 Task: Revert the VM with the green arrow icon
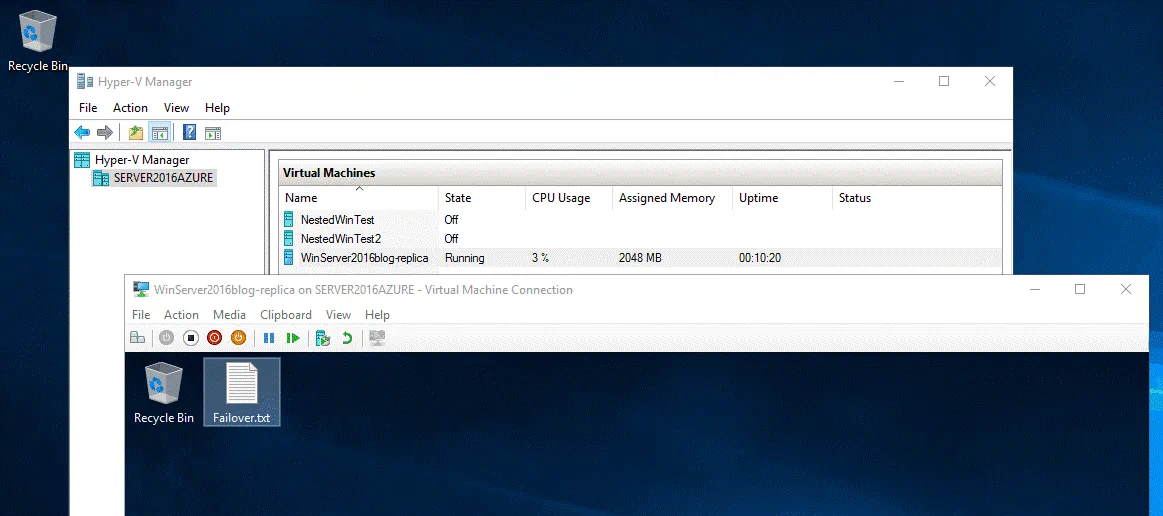point(347,338)
